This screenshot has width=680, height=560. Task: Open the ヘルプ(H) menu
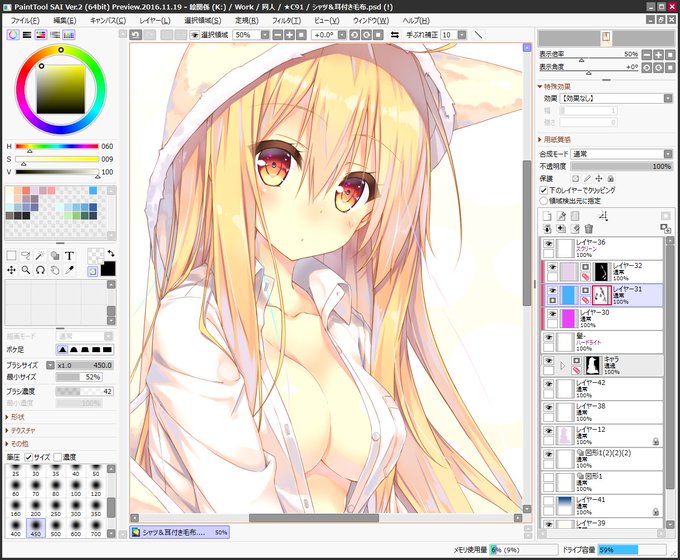point(416,20)
